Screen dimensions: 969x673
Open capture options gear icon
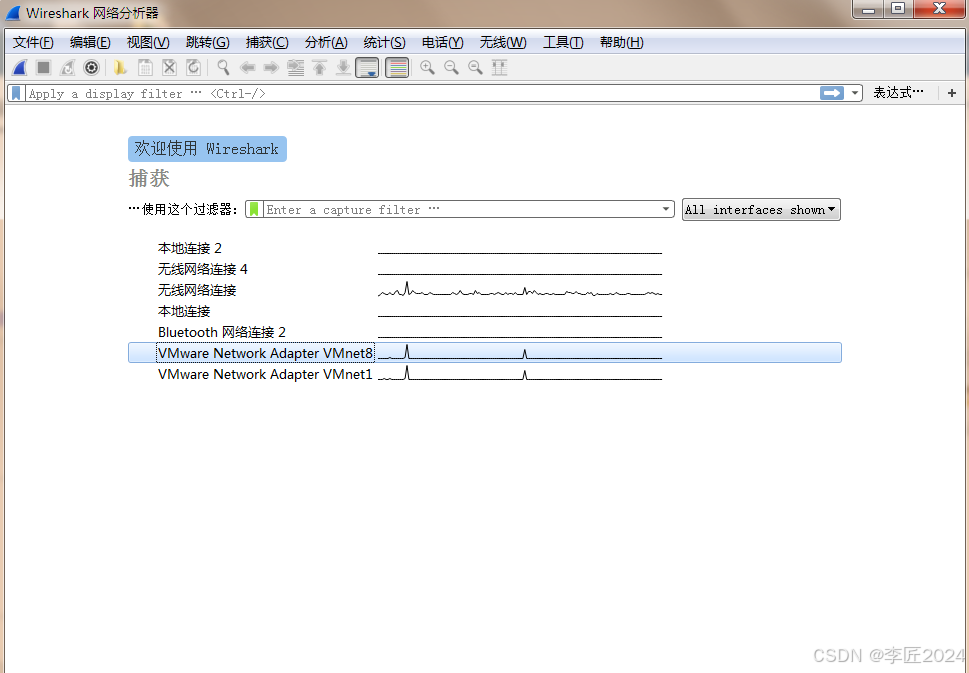click(91, 67)
